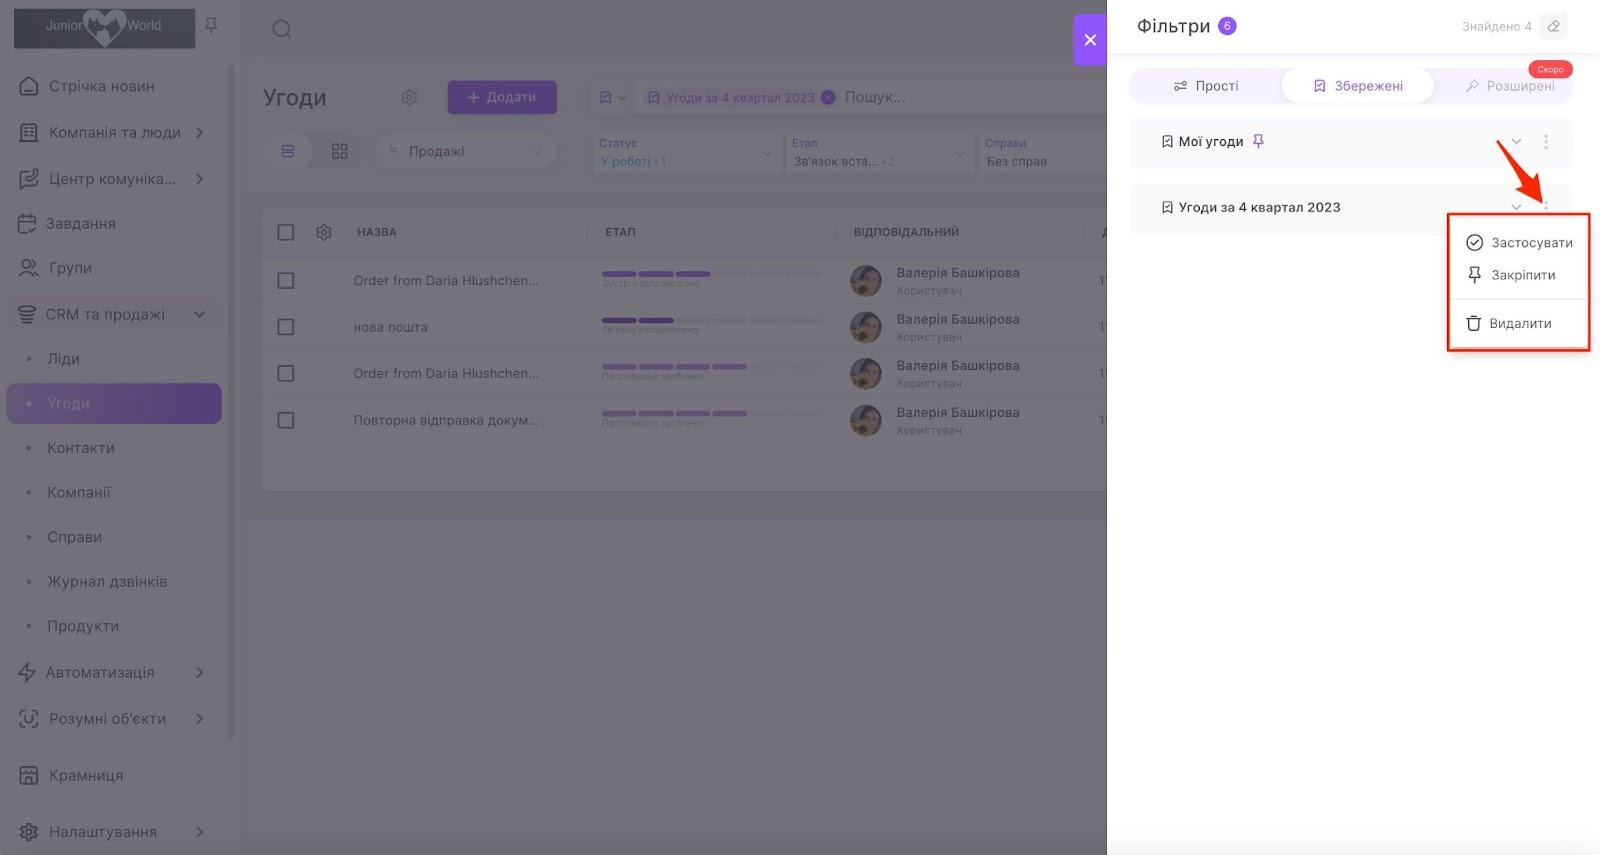Image resolution: width=1600 pixels, height=855 pixels.
Task: Click stage progress bar for Повторна відправка докум
Action: (x=710, y=413)
